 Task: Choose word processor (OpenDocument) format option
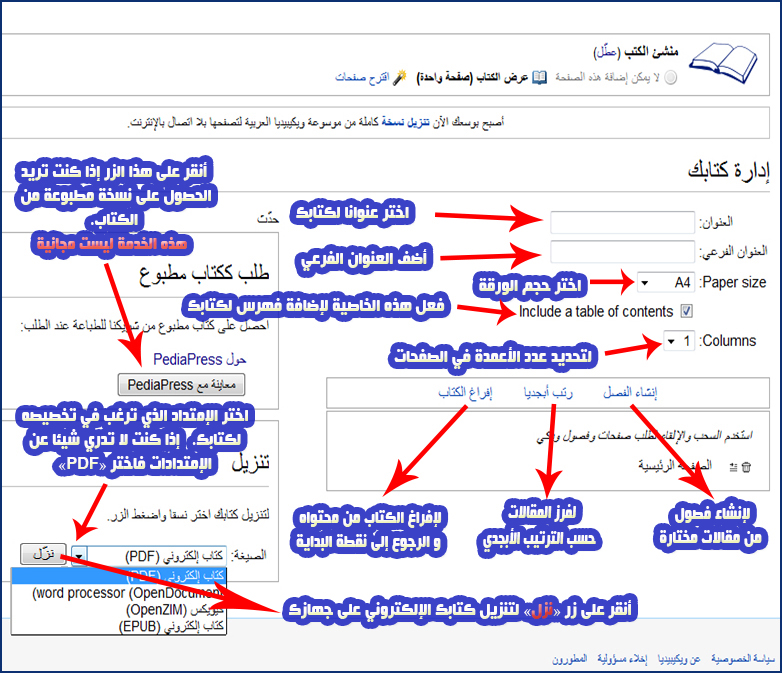point(119,593)
